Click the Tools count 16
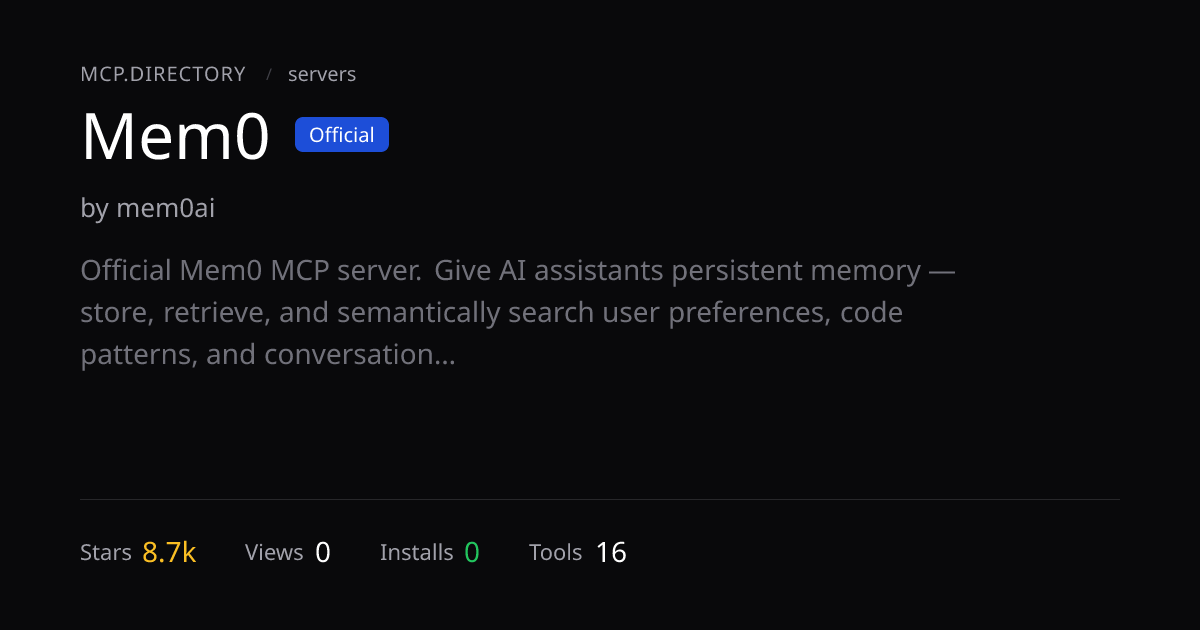The image size is (1200, 630). pos(611,552)
